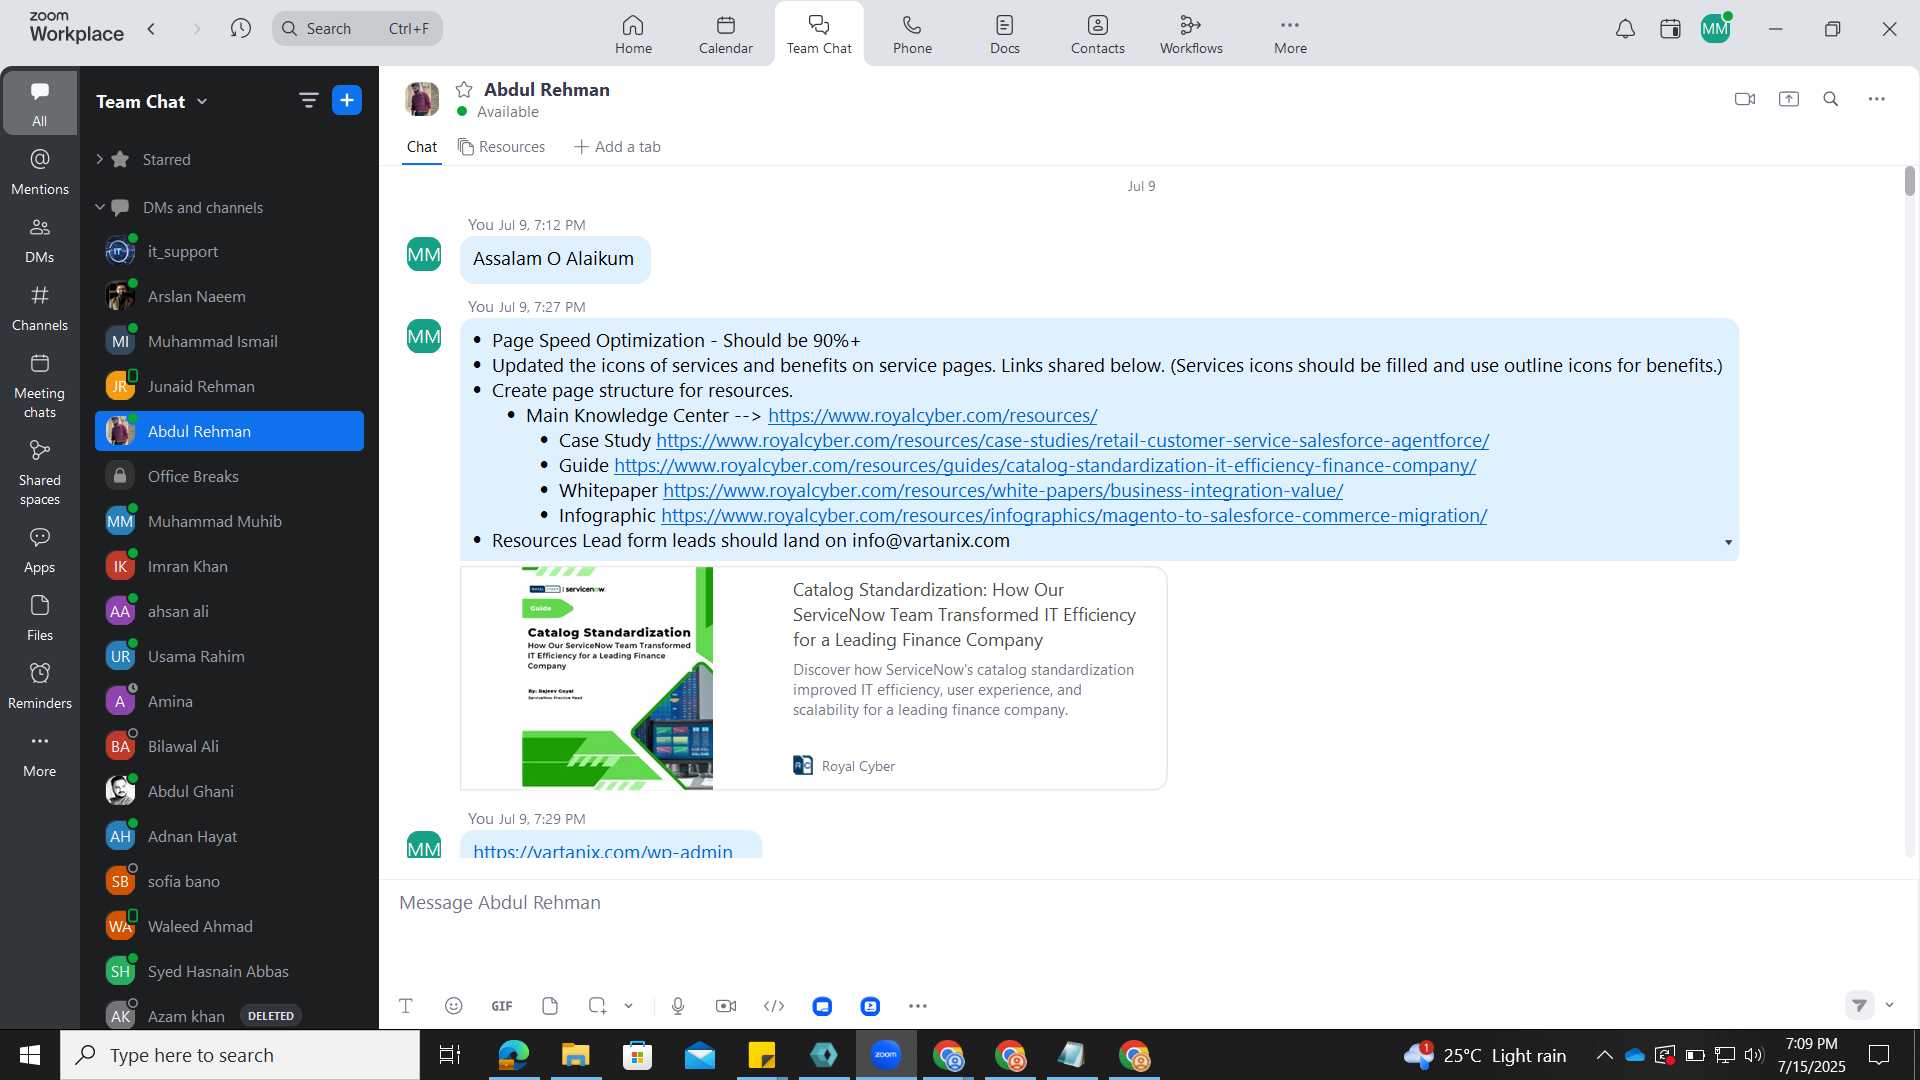This screenshot has height=1080, width=1920.
Task: Open the Case Study salesforce-agentforce link
Action: (1072, 440)
